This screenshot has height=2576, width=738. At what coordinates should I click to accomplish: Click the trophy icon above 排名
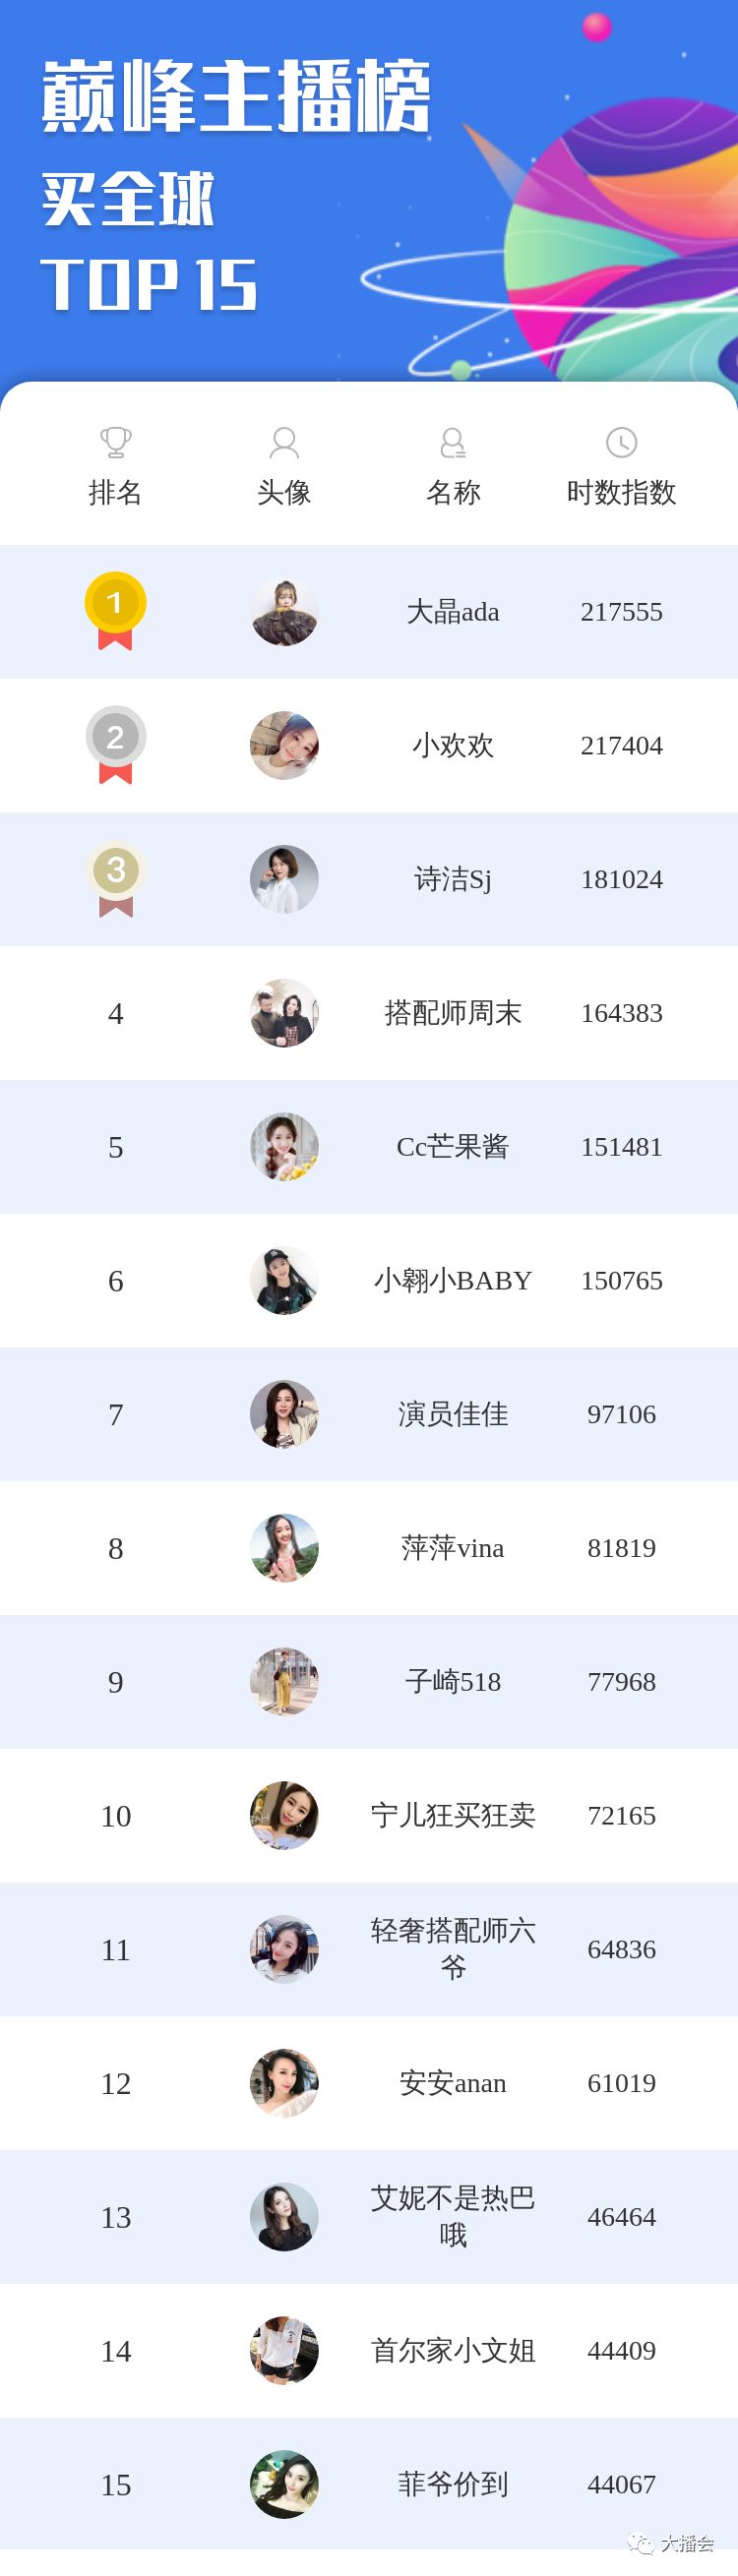pos(115,442)
